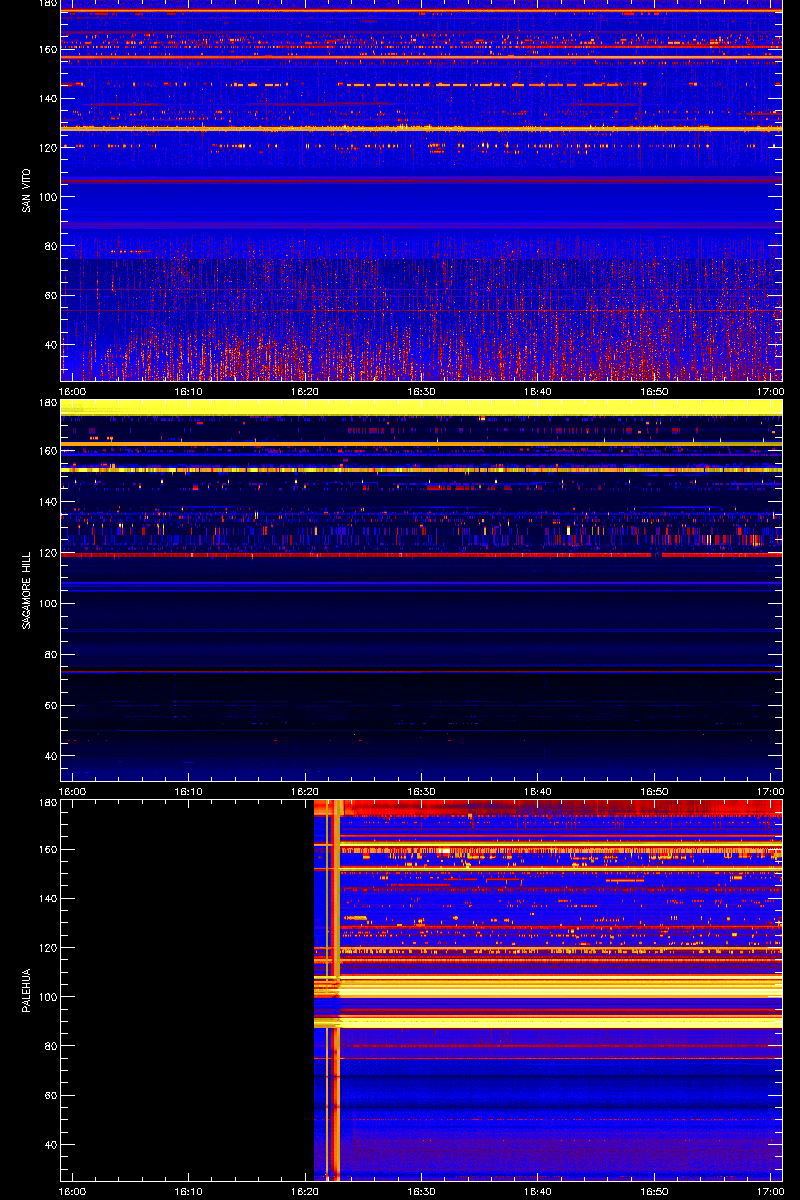
Task: Click the 180 frequency tick on Sagamore Hill axis
Action: pos(47,403)
